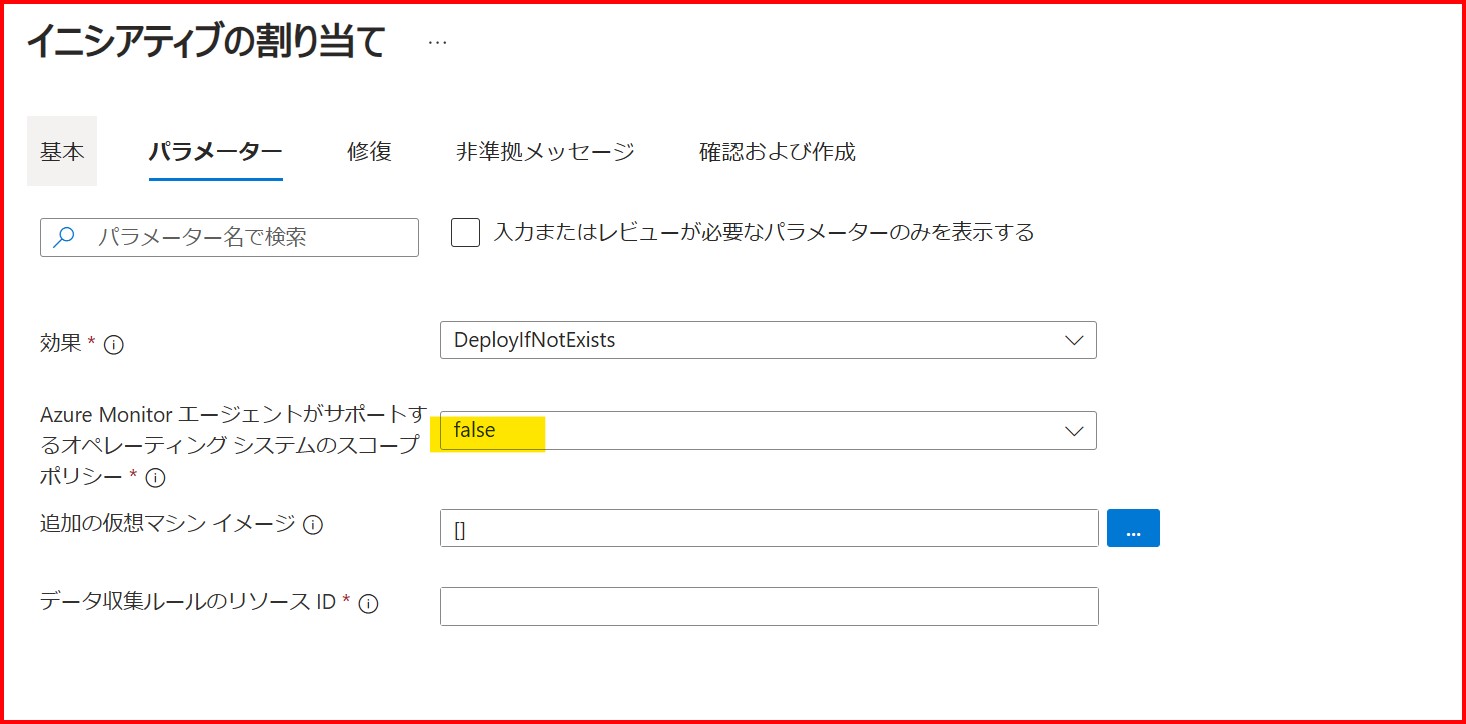1466x724 pixels.
Task: Click the info icon next to 追加の仮想マシン イメージ
Action: coord(313,524)
